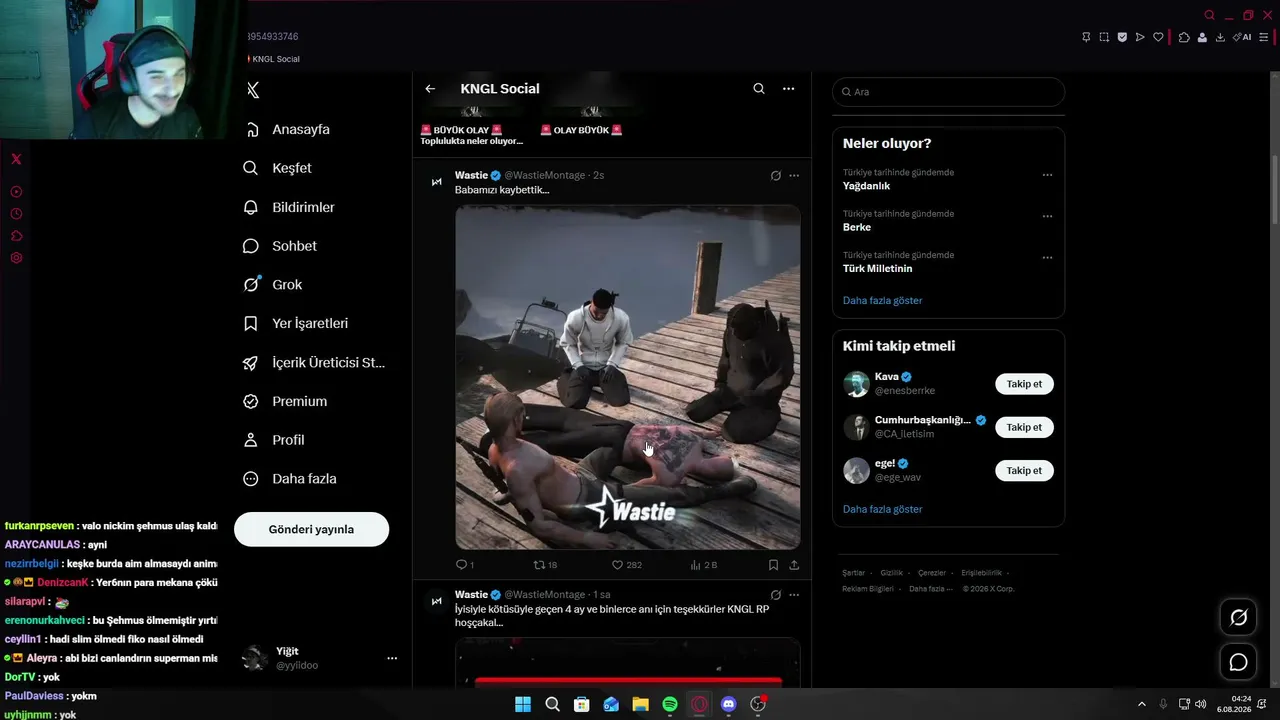This screenshot has width=1280, height=720.
Task: Open the more menu on the Babamızı kaybettik post
Action: (x=794, y=176)
